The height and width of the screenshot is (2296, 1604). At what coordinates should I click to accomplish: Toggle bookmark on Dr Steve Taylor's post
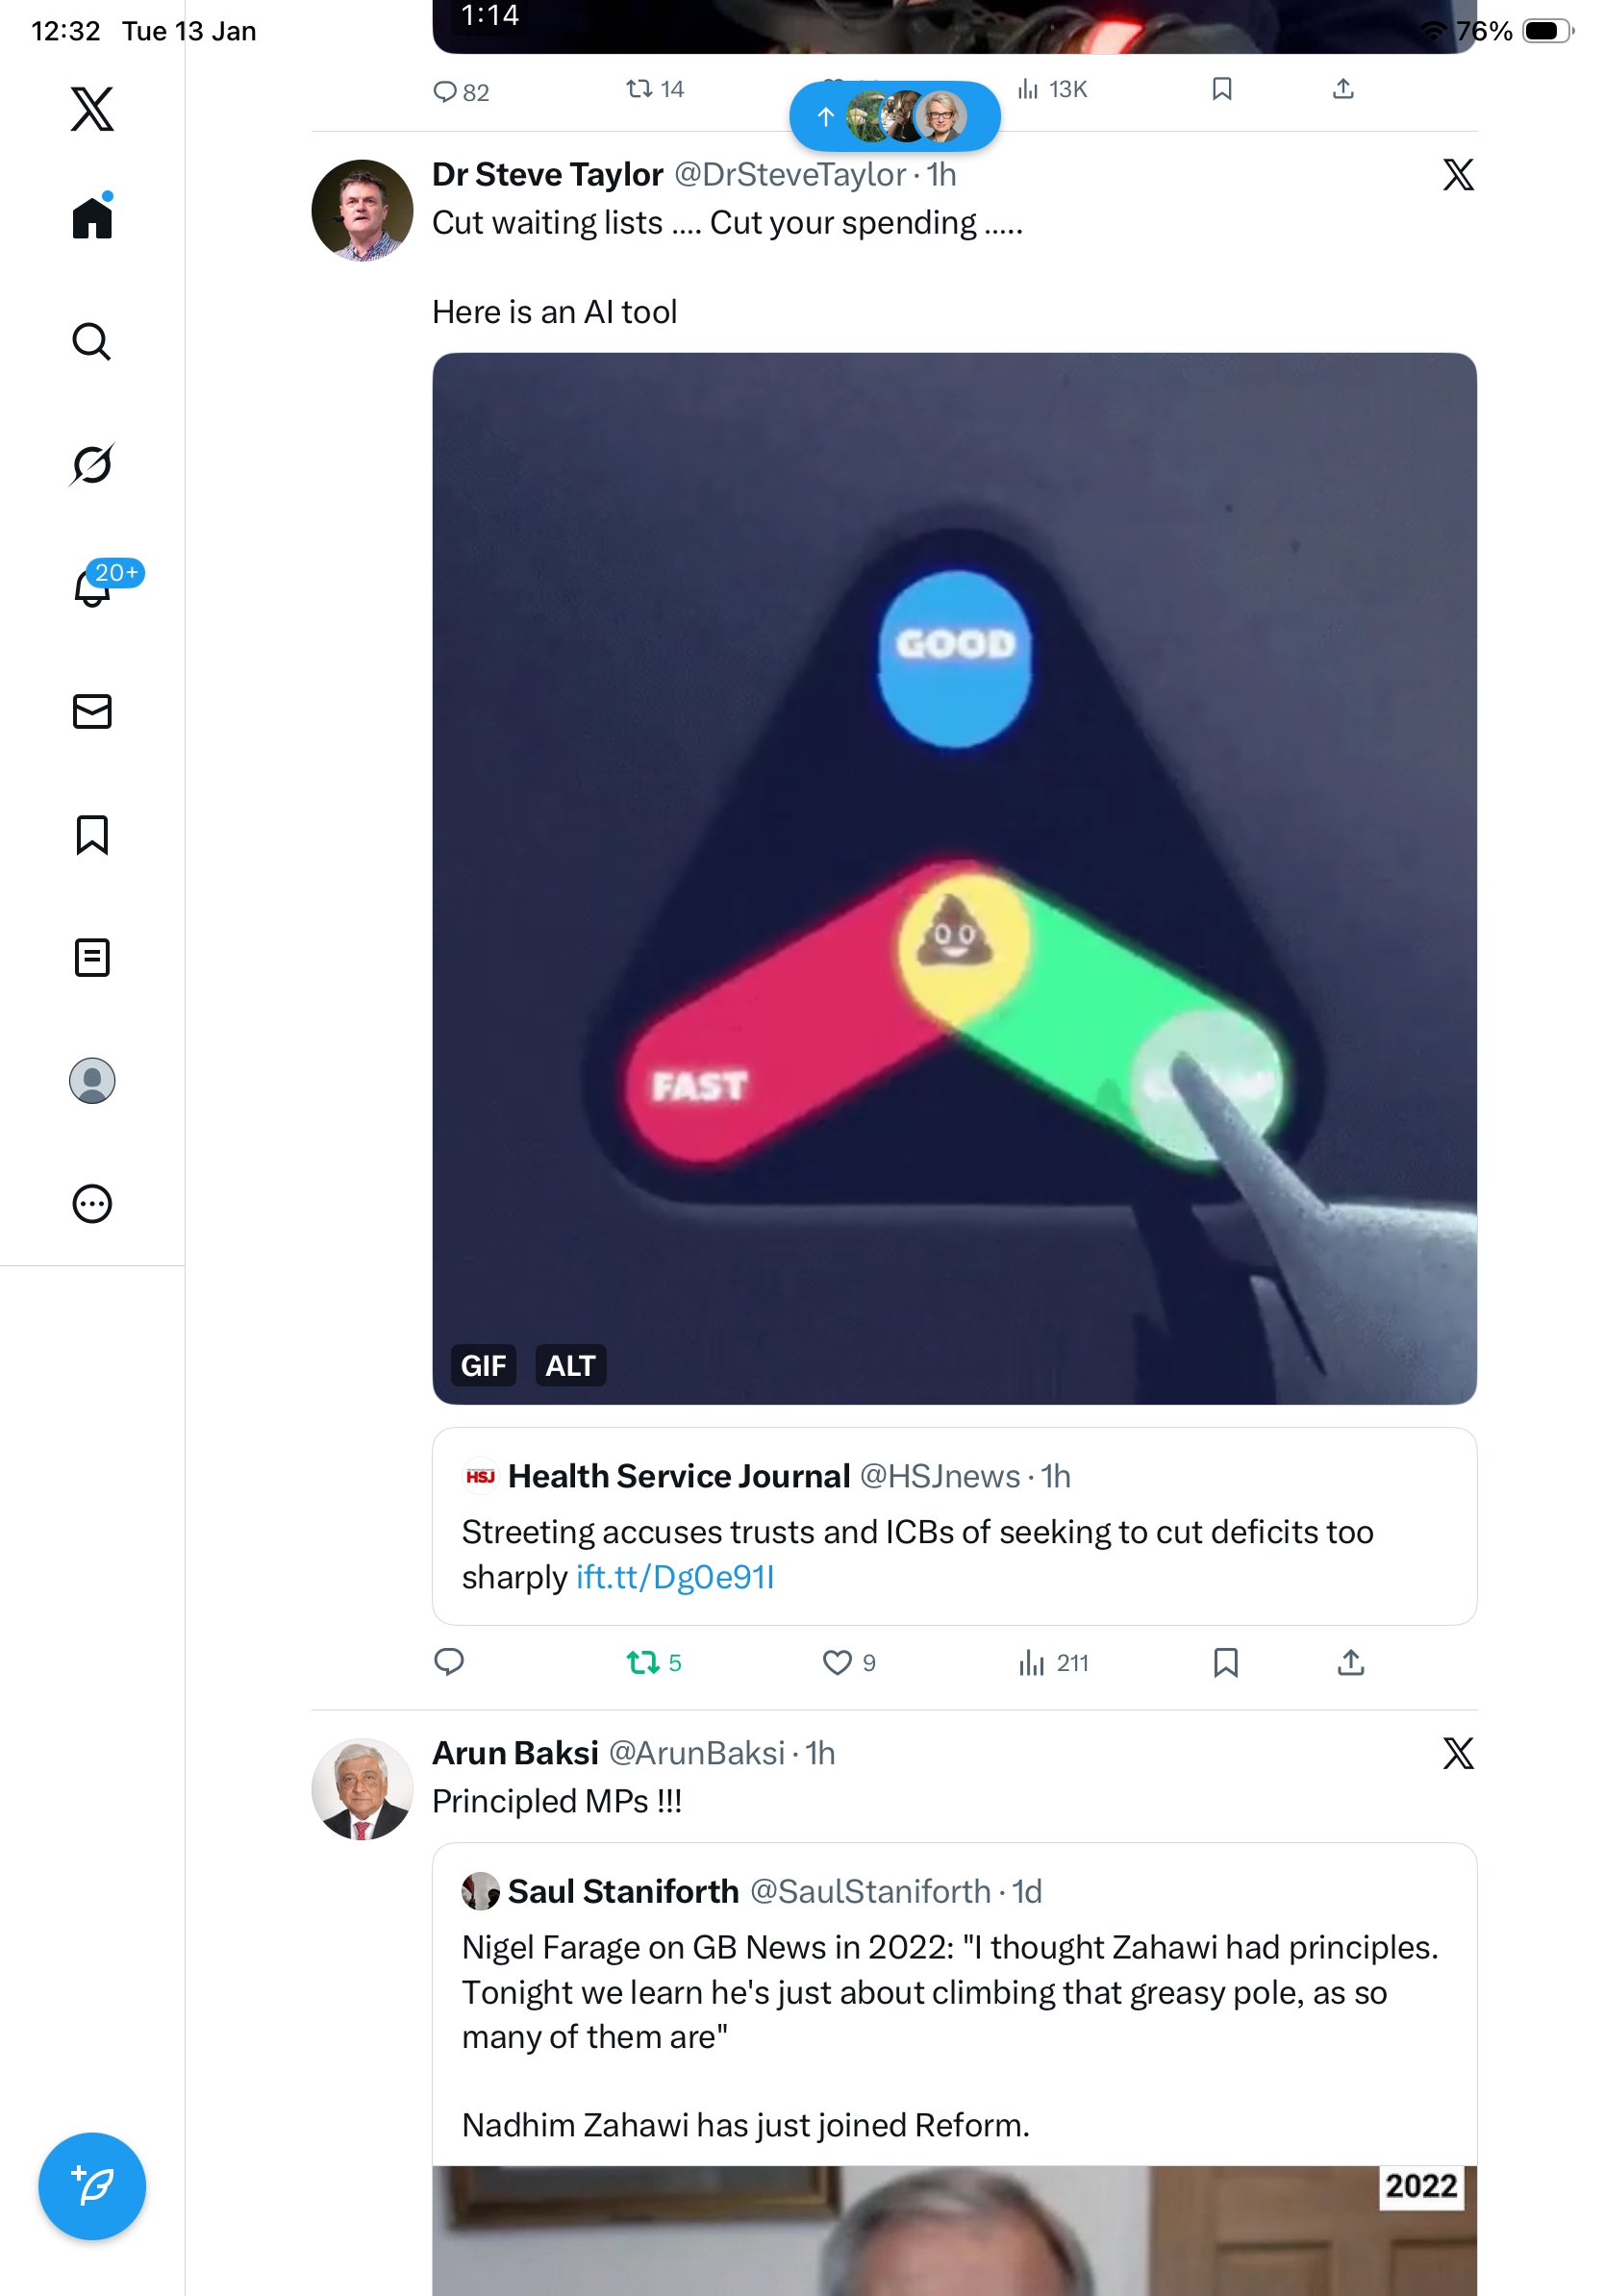click(x=1225, y=1662)
